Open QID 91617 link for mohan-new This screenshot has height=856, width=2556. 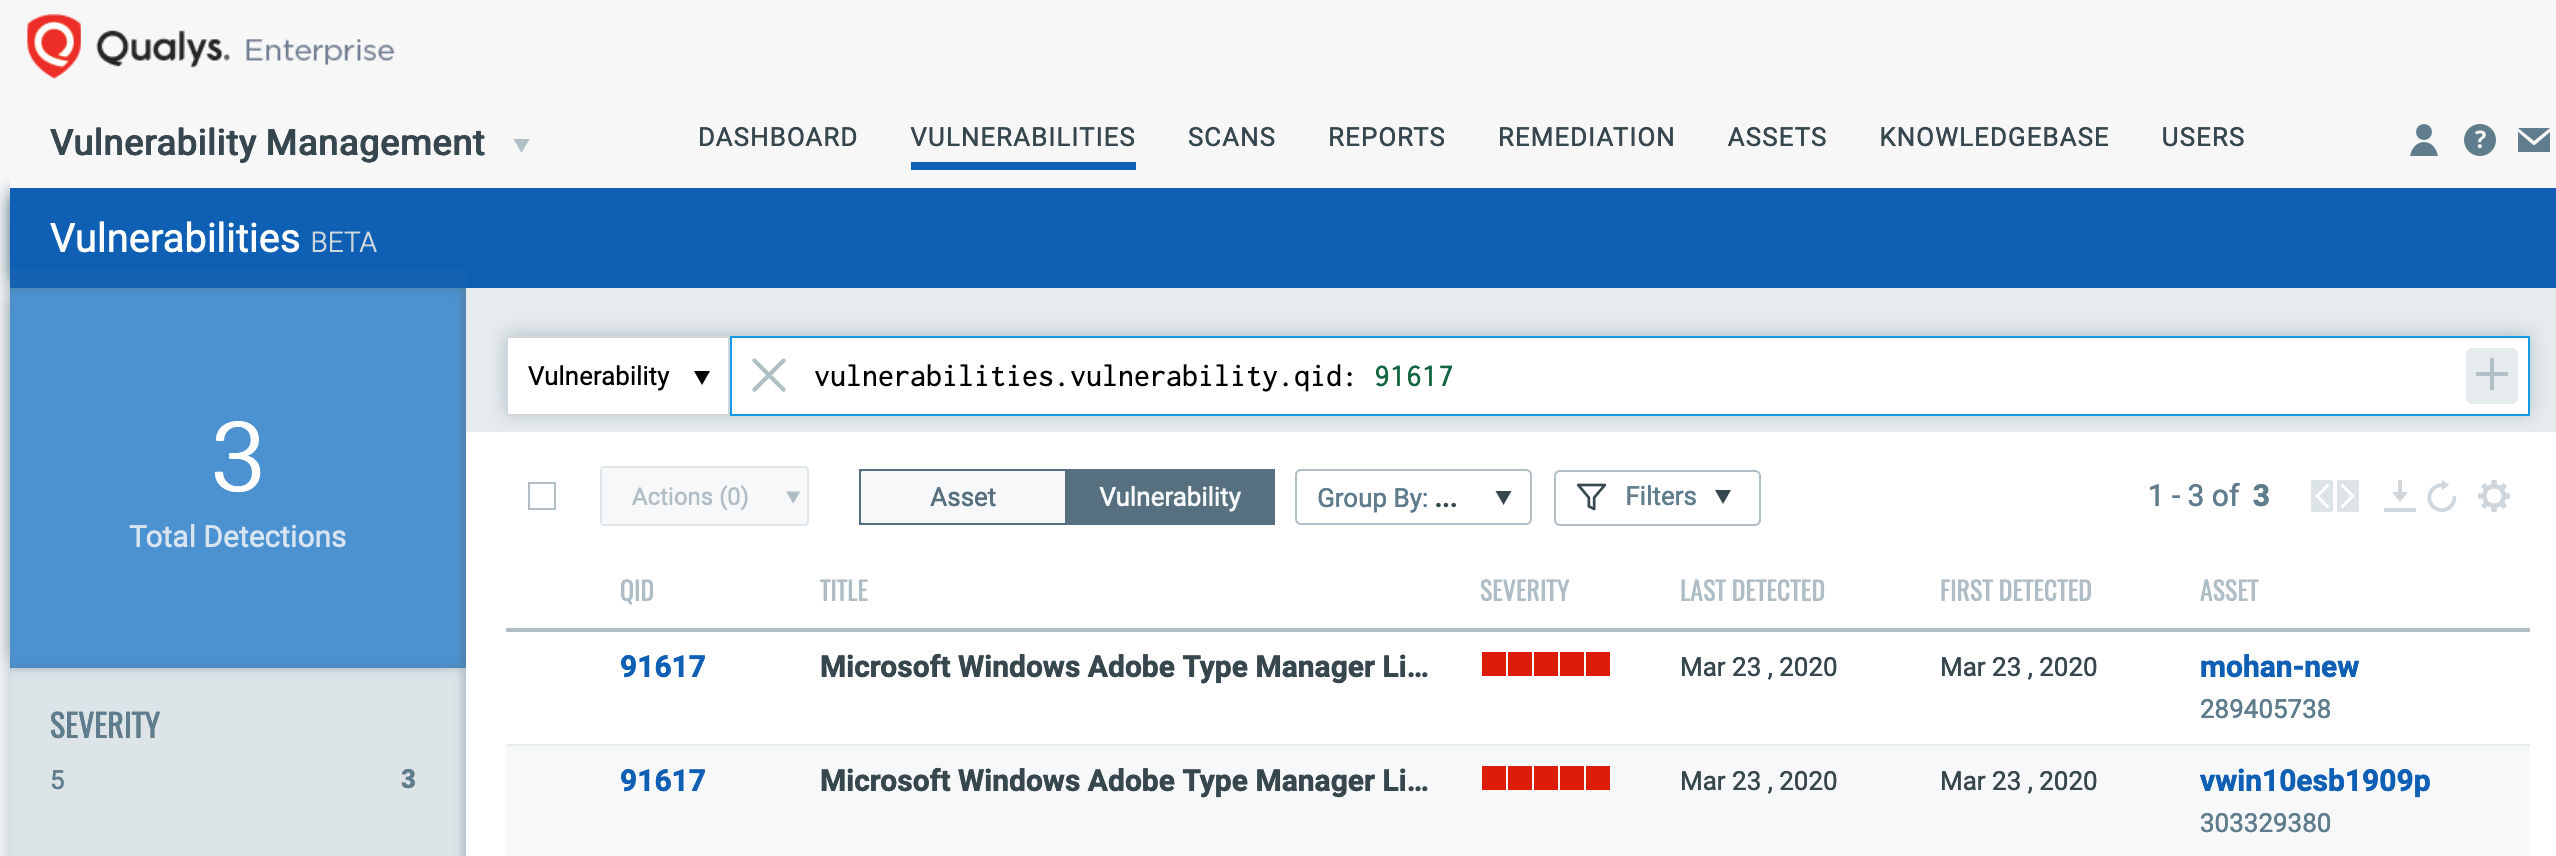click(662, 667)
